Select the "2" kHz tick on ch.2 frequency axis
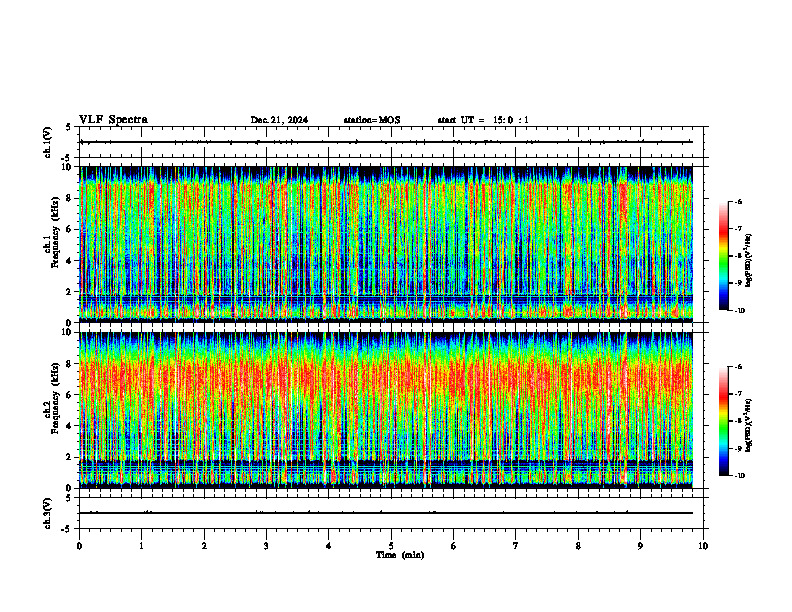This screenshot has width=792, height=612. point(70,457)
